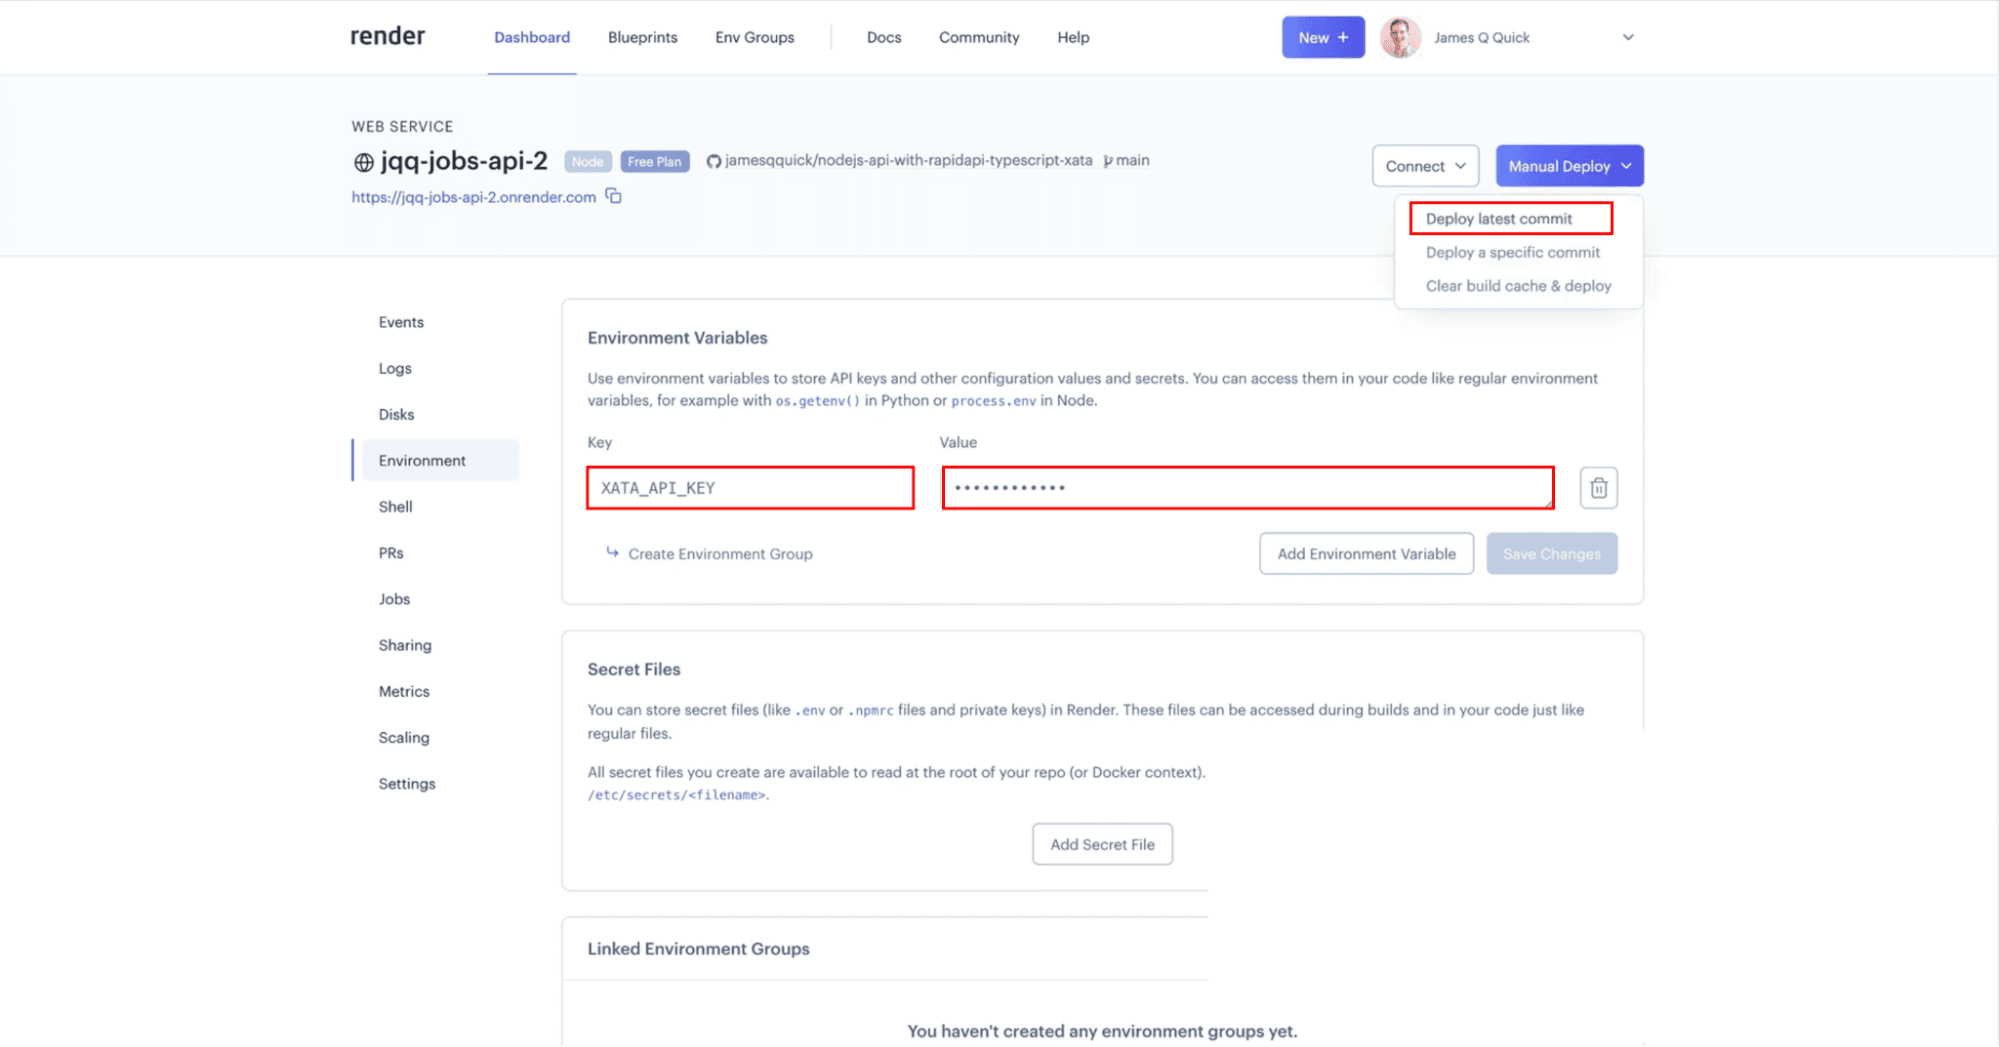The width and height of the screenshot is (1999, 1047).
Task: Click the Secret Files heading
Action: click(x=634, y=669)
